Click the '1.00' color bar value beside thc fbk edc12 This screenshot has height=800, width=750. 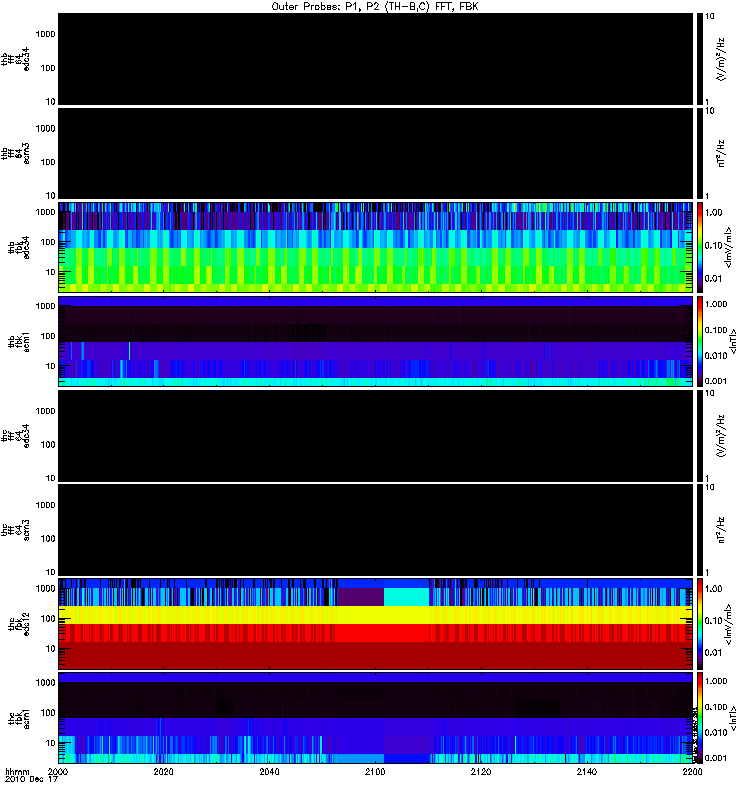tap(714, 588)
